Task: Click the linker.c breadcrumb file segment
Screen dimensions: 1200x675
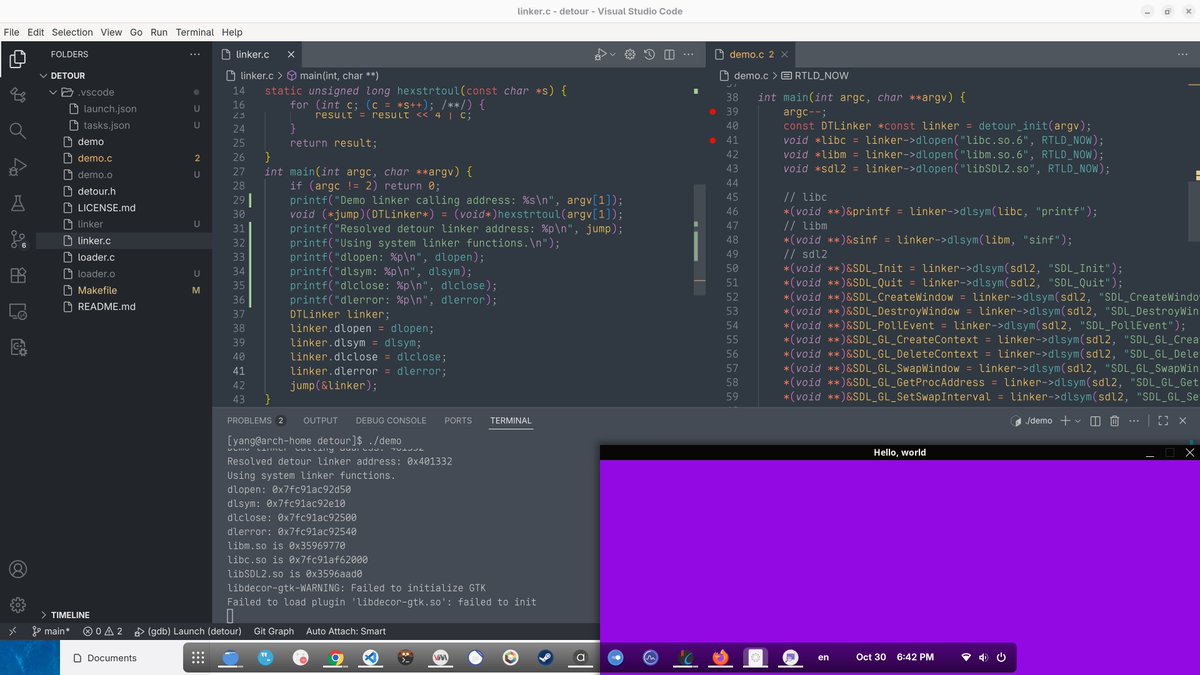Action: pyautogui.click(x=249, y=75)
